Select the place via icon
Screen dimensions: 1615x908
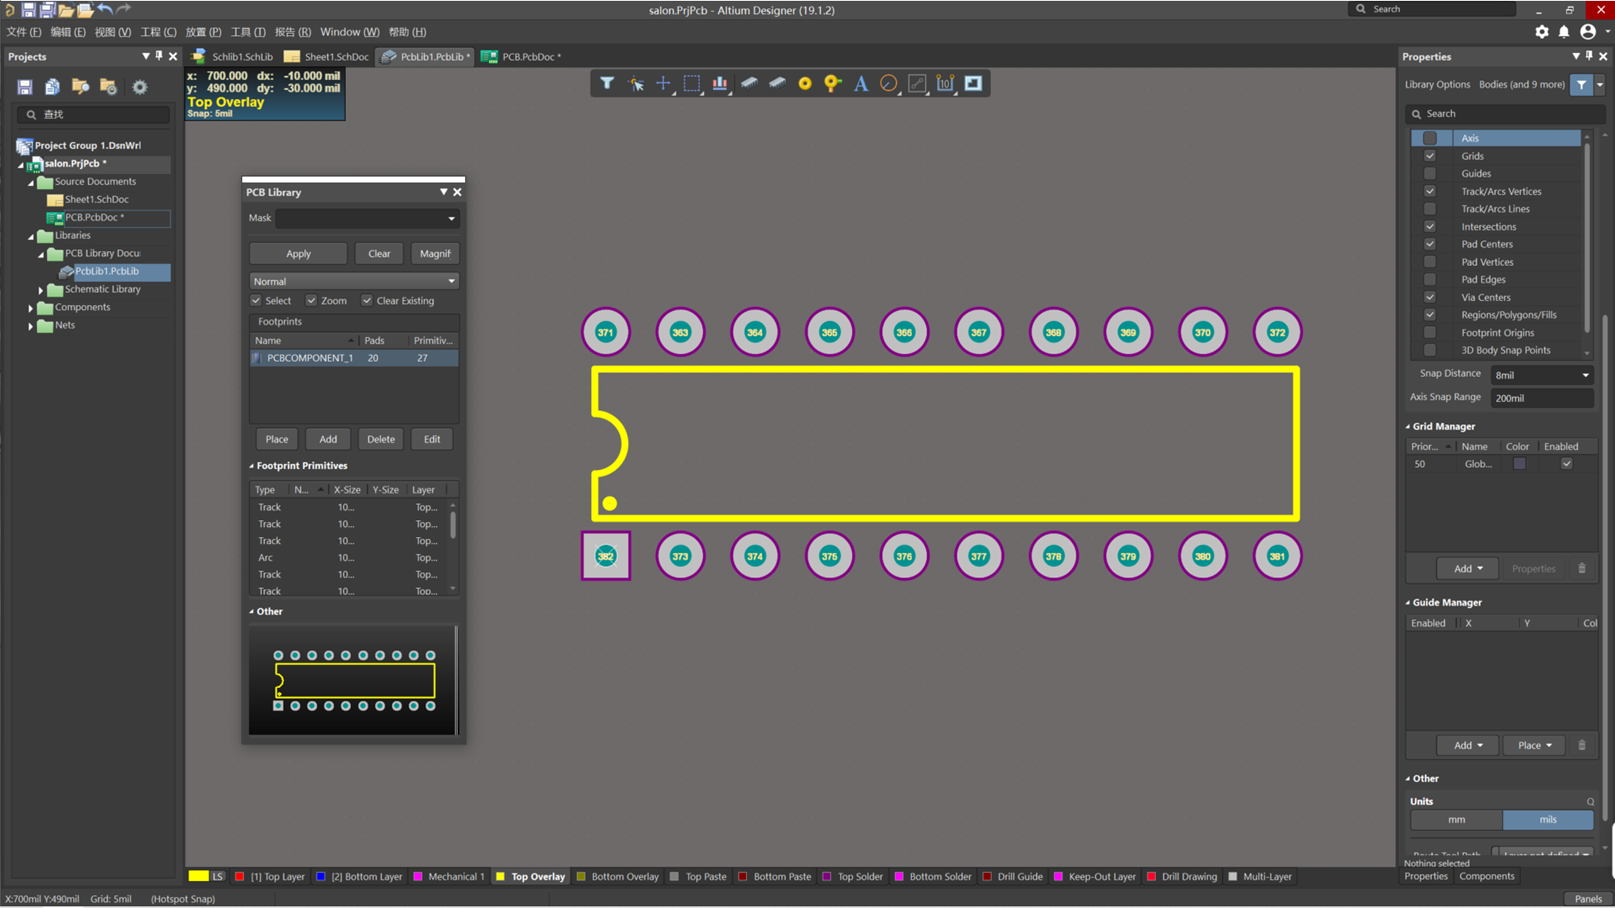click(x=833, y=83)
